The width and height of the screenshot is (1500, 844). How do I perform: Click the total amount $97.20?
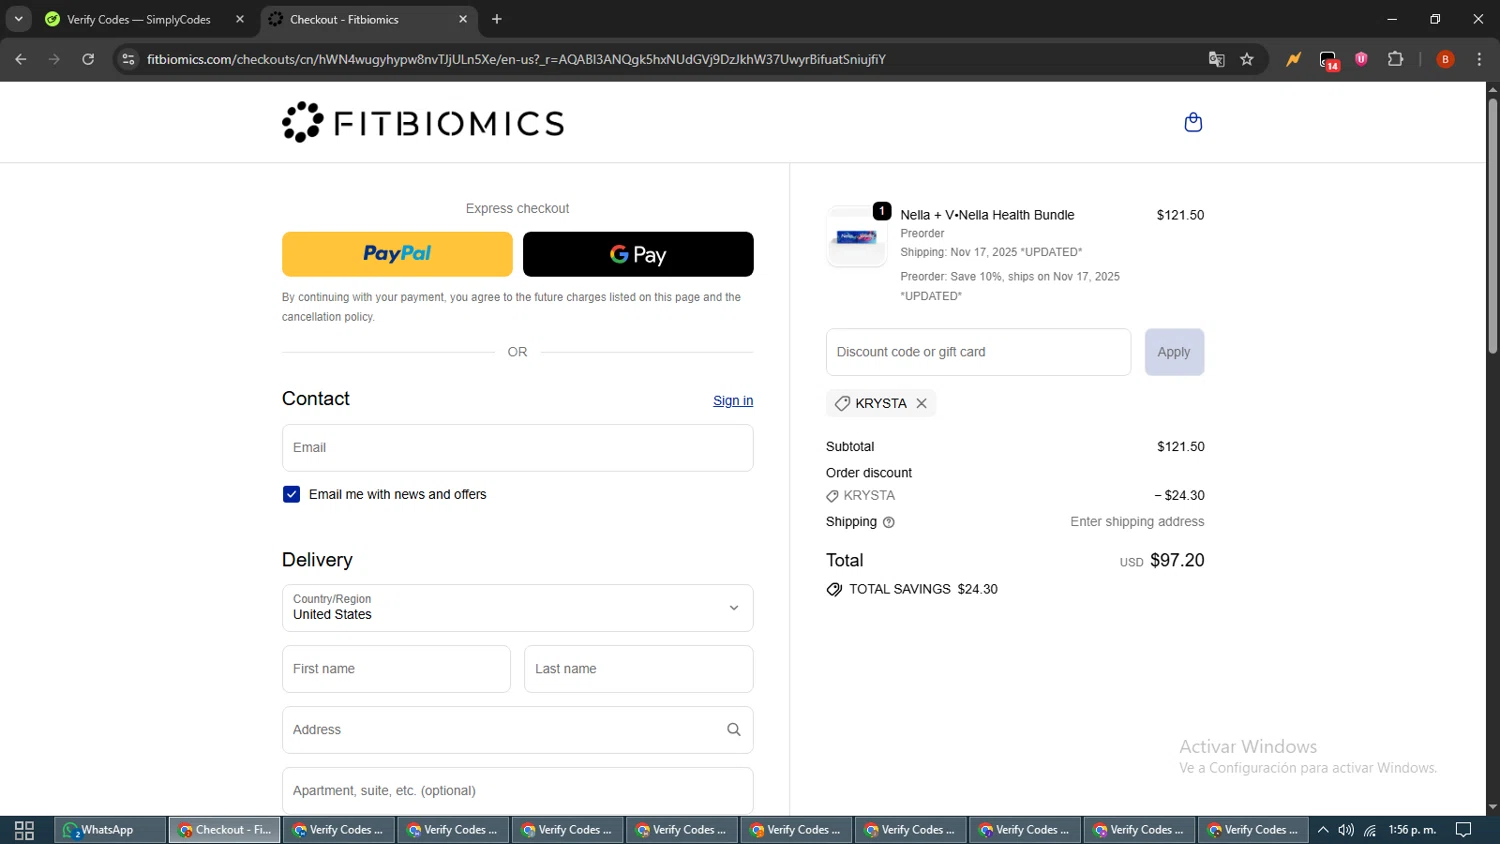[1177, 560]
